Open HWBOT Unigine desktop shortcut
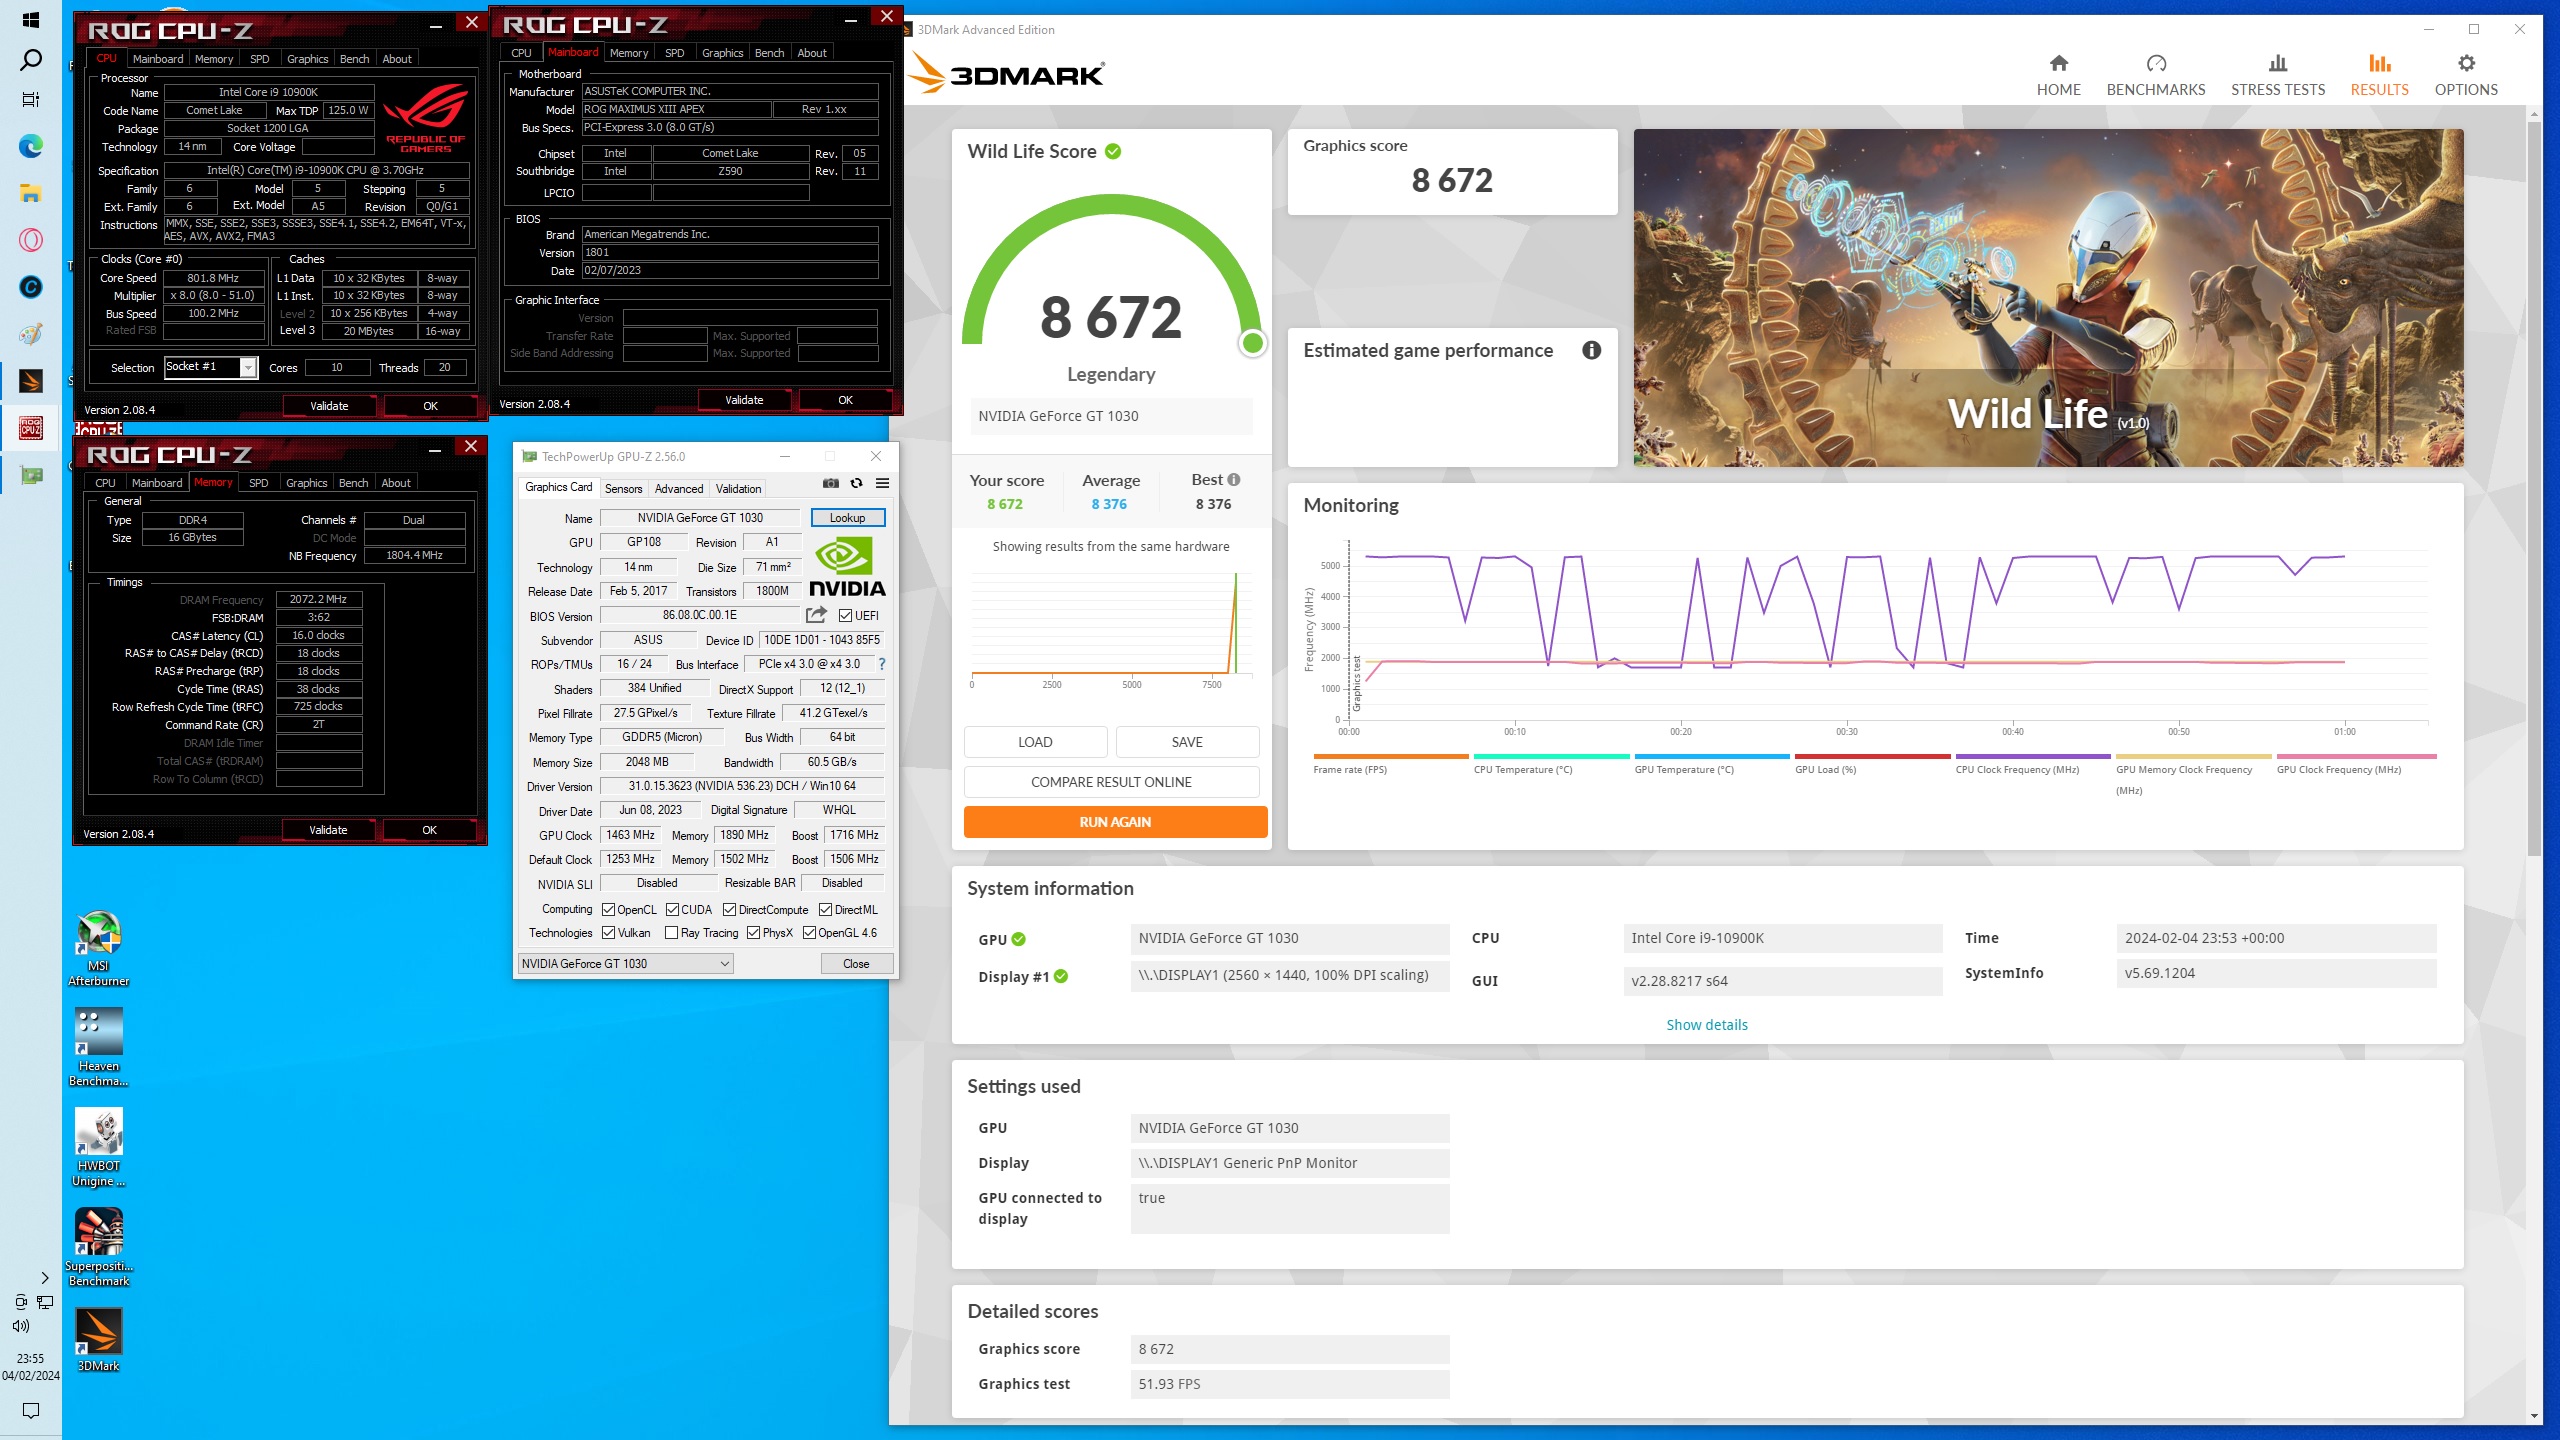Screen dimensions: 2560x1440 point(99,1147)
